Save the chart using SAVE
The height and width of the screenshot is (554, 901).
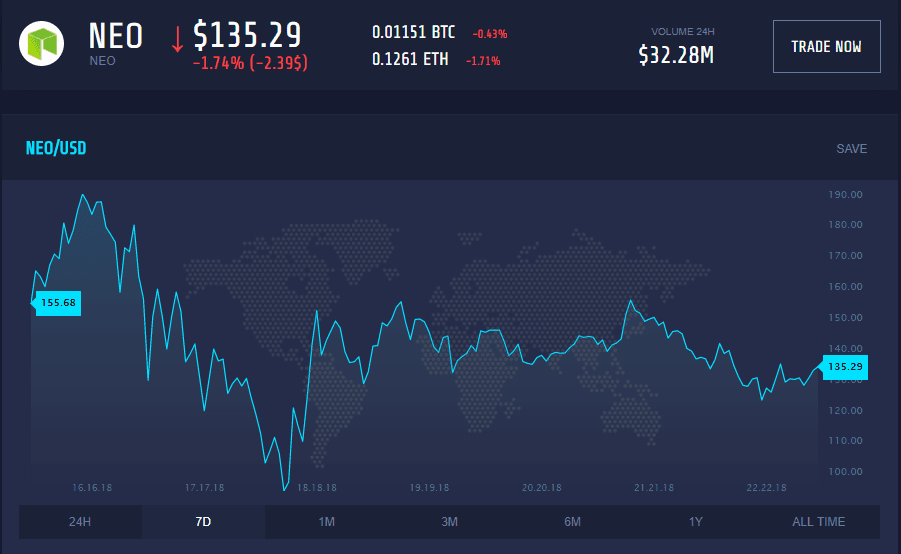coord(851,149)
